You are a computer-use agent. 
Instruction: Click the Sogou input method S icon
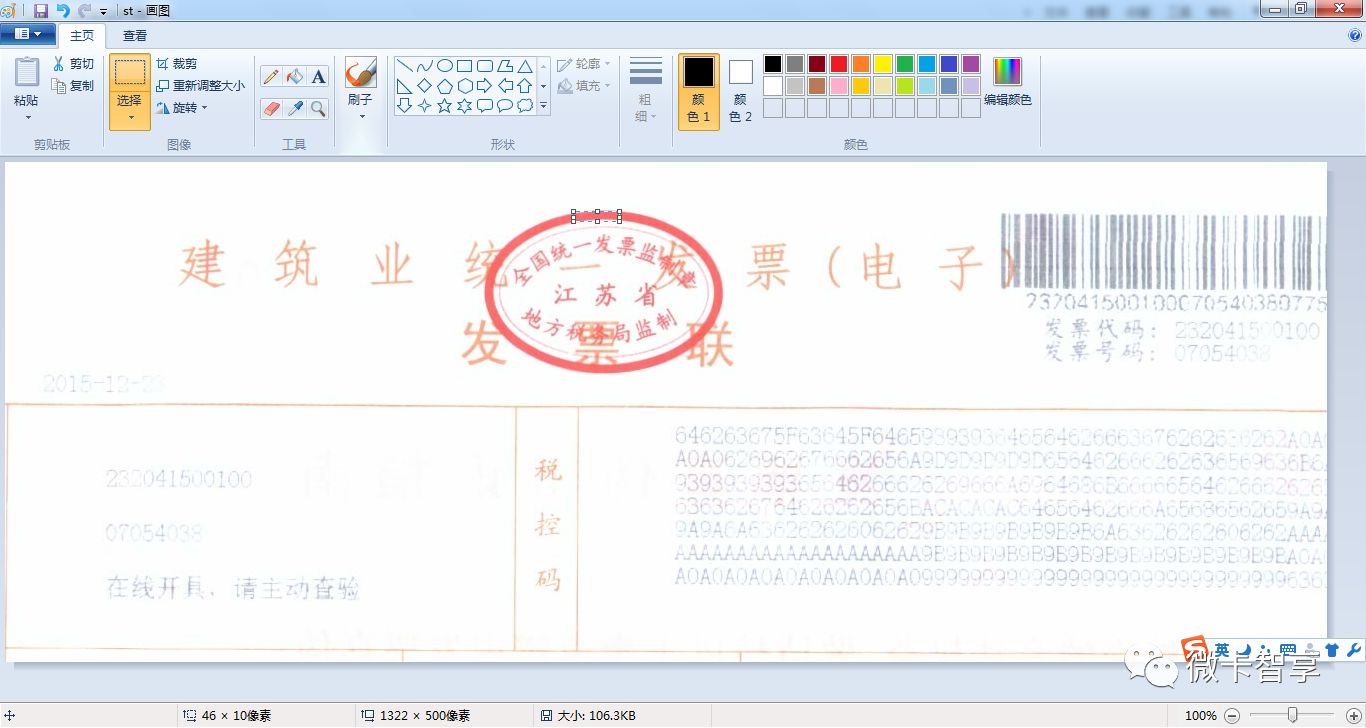tap(1195, 650)
